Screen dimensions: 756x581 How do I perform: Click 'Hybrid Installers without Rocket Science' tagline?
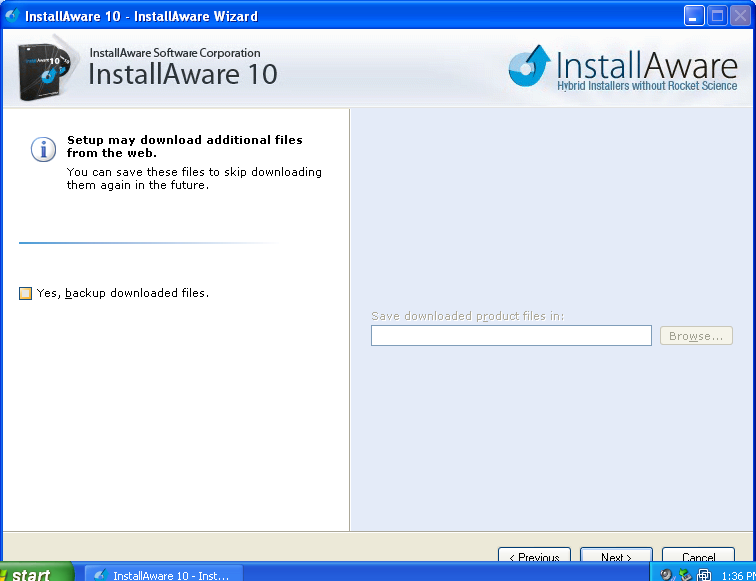pyautogui.click(x=647, y=86)
